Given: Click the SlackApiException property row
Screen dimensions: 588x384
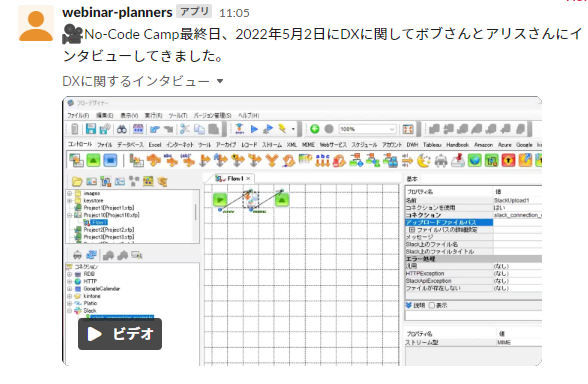Looking at the screenshot, I should pos(473,281).
